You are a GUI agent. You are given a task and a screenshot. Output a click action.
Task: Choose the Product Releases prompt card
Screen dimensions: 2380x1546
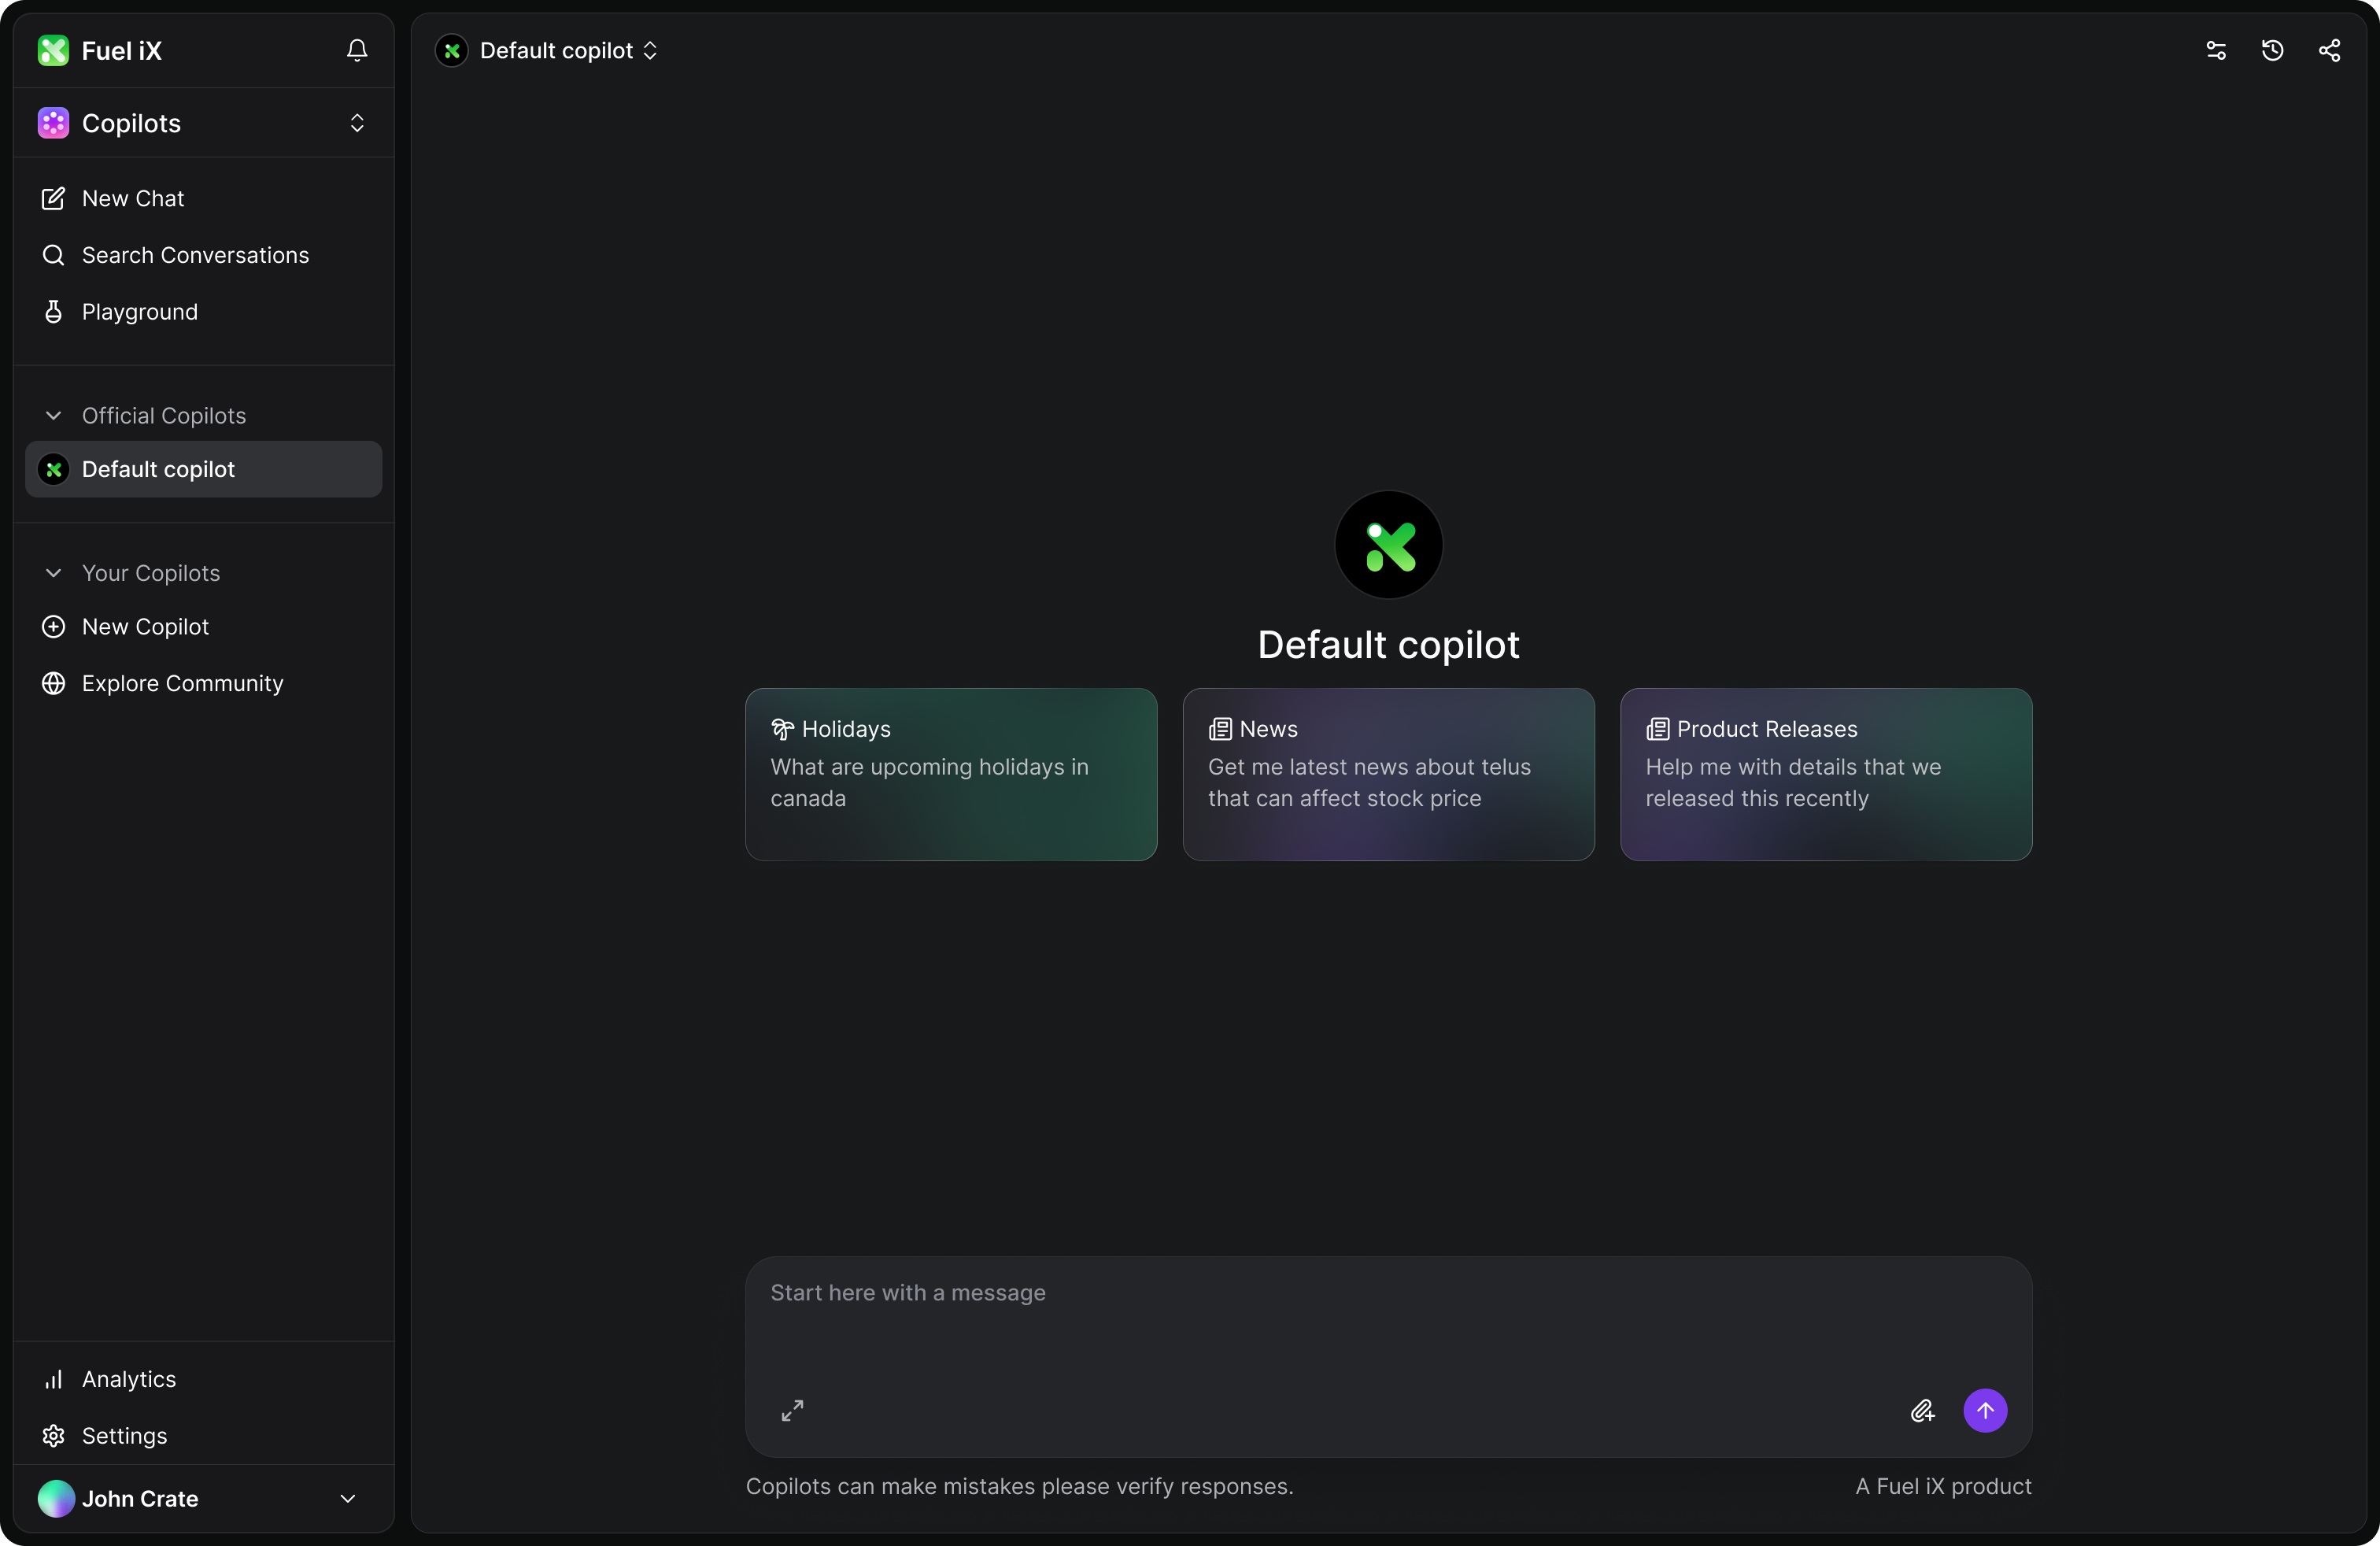pyautogui.click(x=1826, y=774)
